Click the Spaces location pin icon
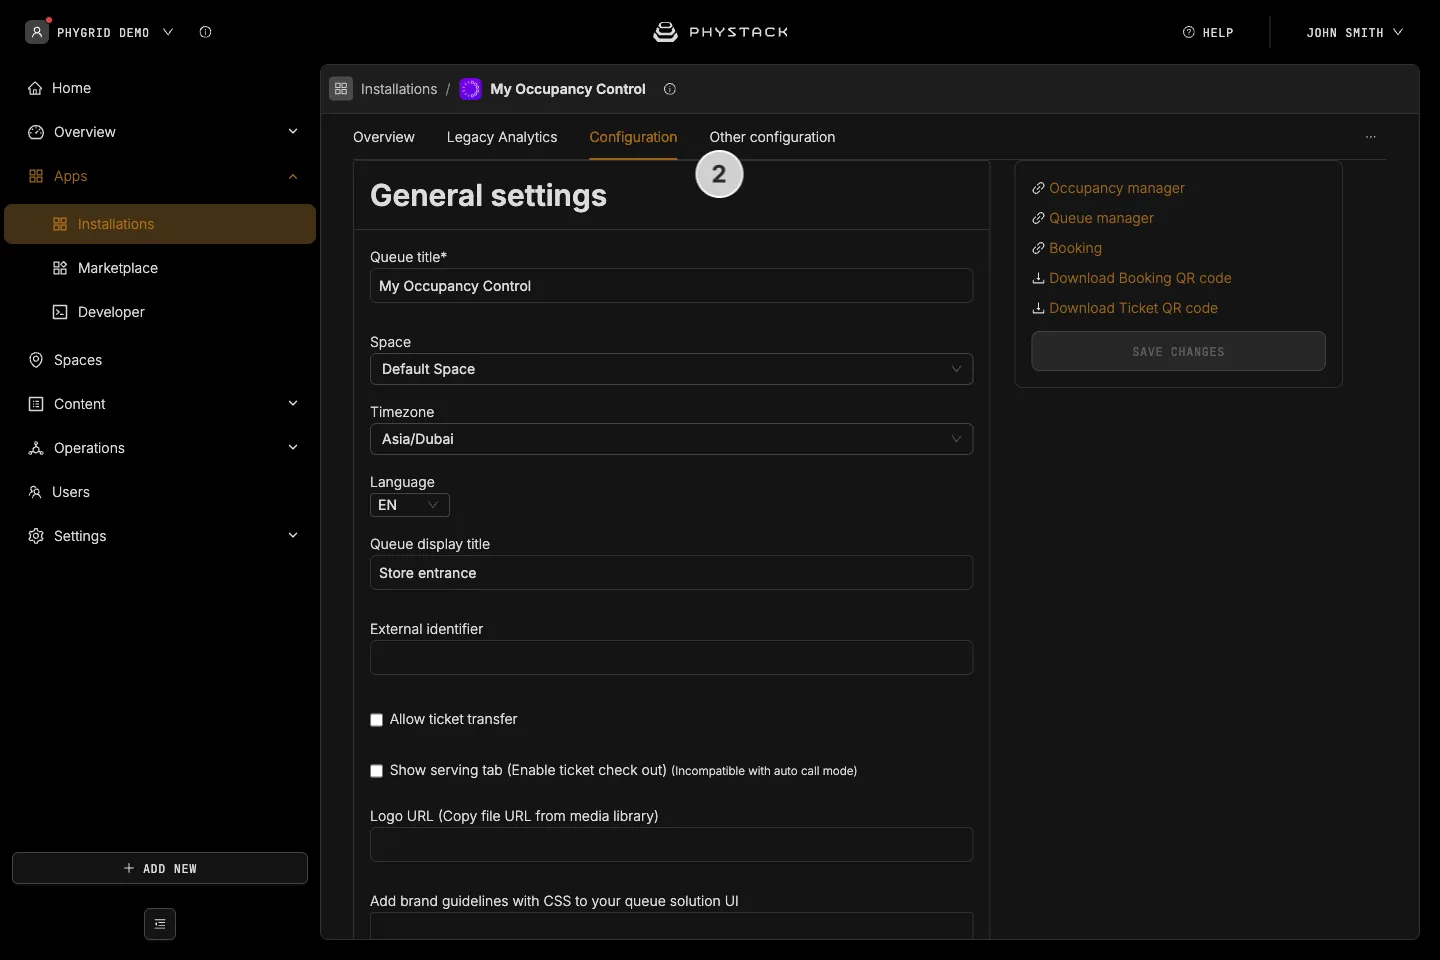The height and width of the screenshot is (960, 1440). 36,360
